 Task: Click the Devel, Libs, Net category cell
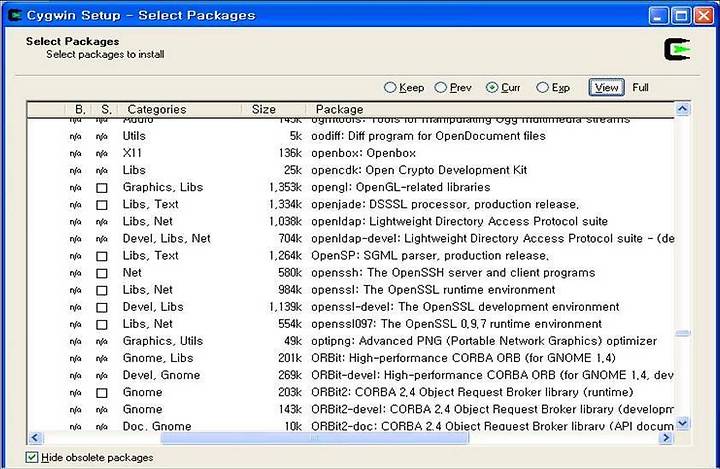click(166, 238)
